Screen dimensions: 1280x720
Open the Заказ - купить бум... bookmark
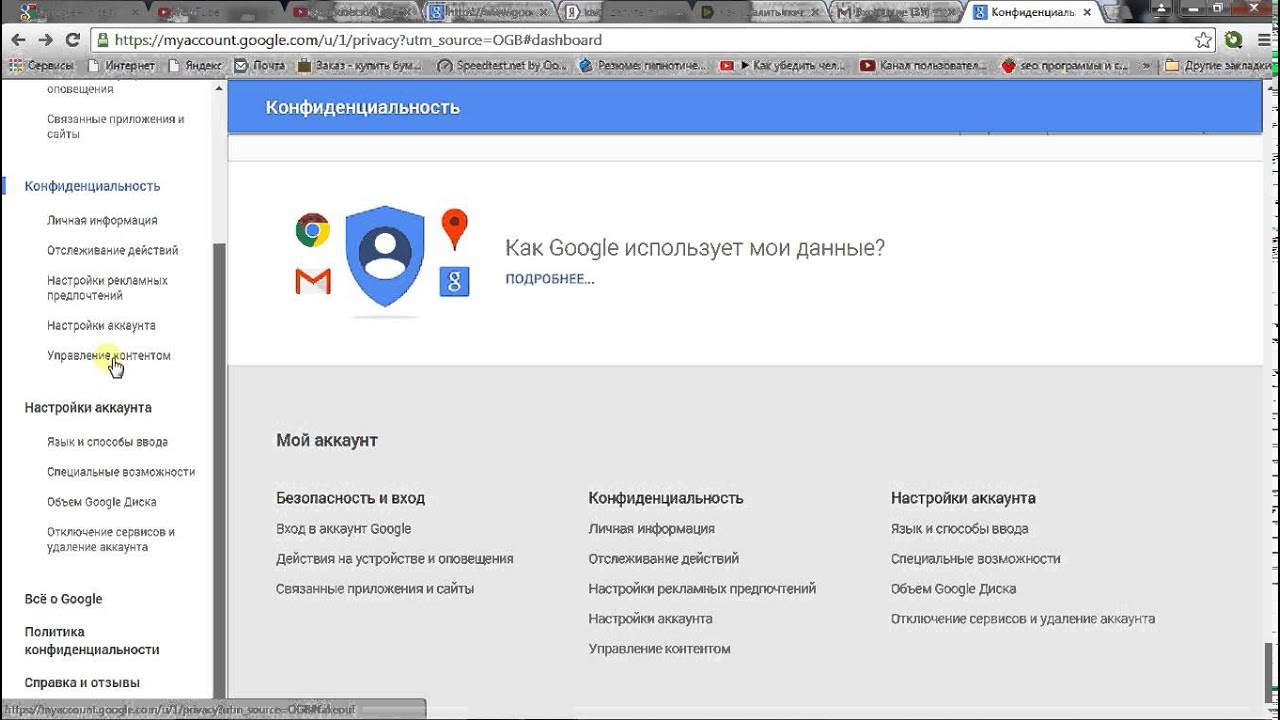(x=360, y=65)
